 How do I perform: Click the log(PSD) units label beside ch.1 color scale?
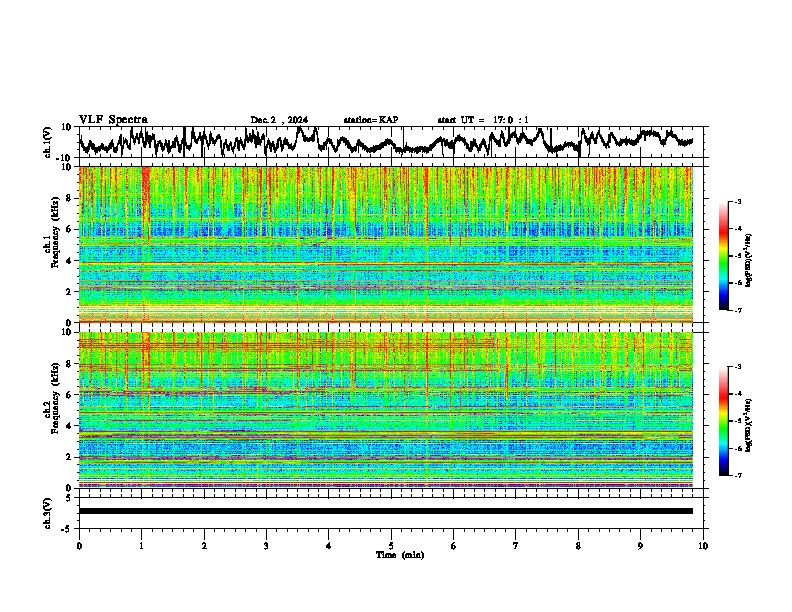click(748, 261)
